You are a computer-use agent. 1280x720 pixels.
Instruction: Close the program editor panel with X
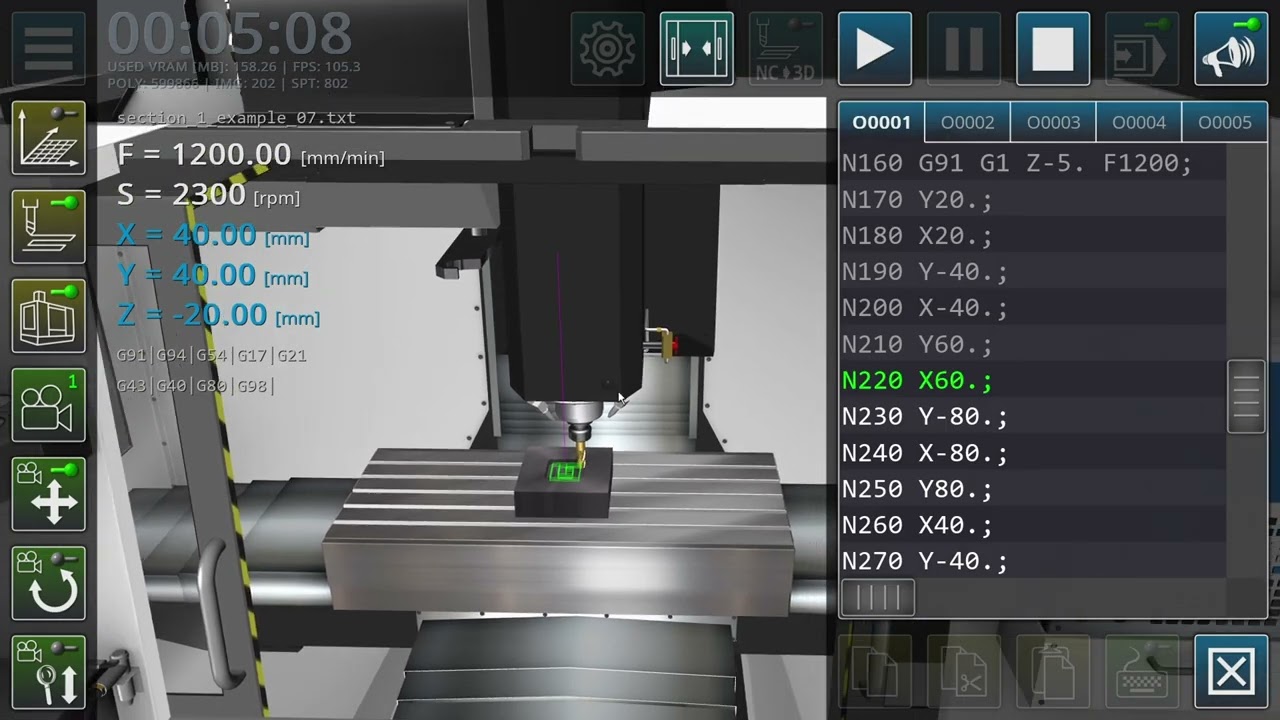click(x=1231, y=672)
